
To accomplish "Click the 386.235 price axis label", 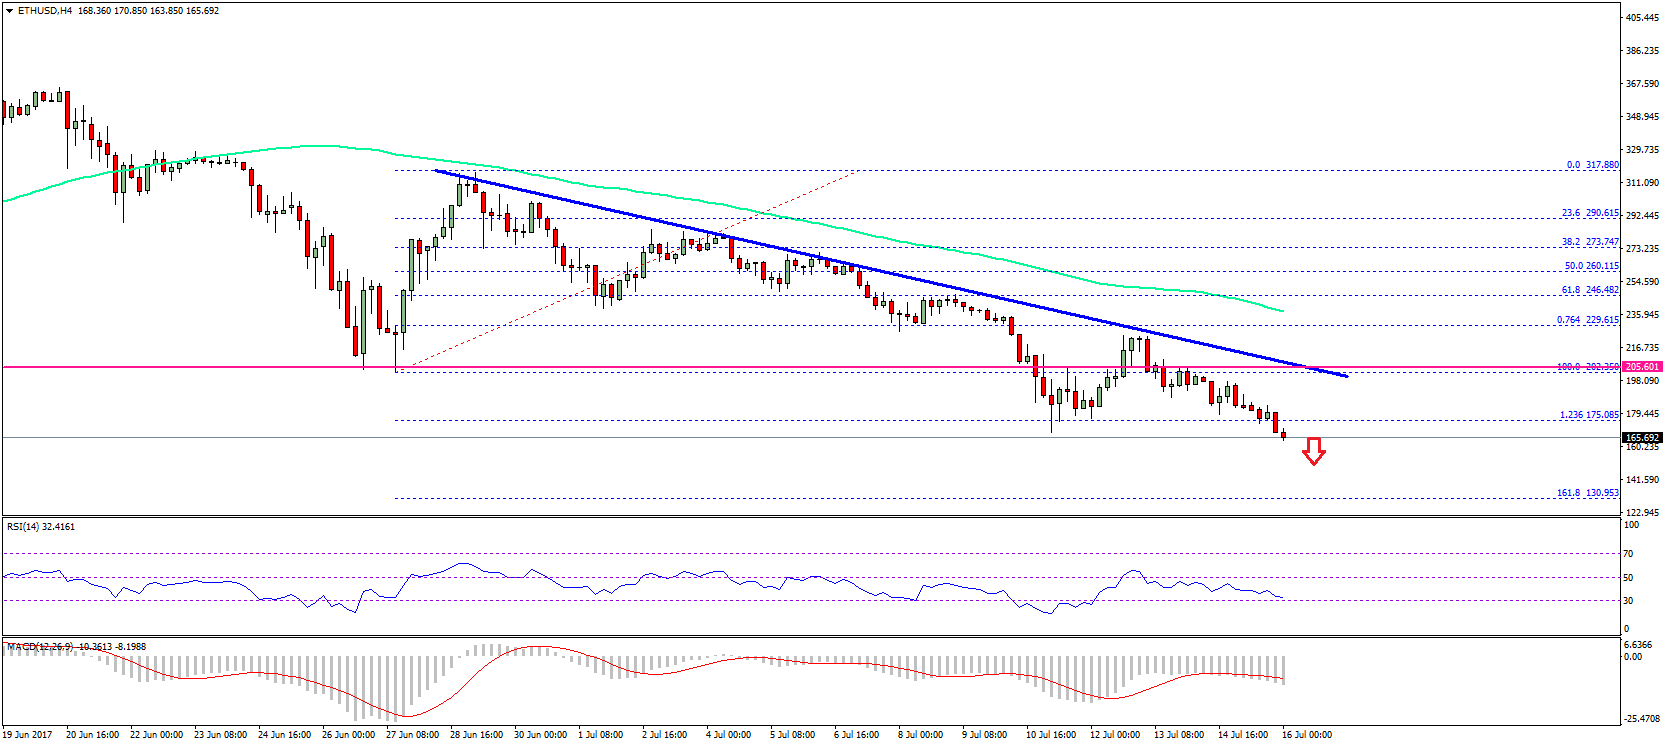I will pos(1643,51).
